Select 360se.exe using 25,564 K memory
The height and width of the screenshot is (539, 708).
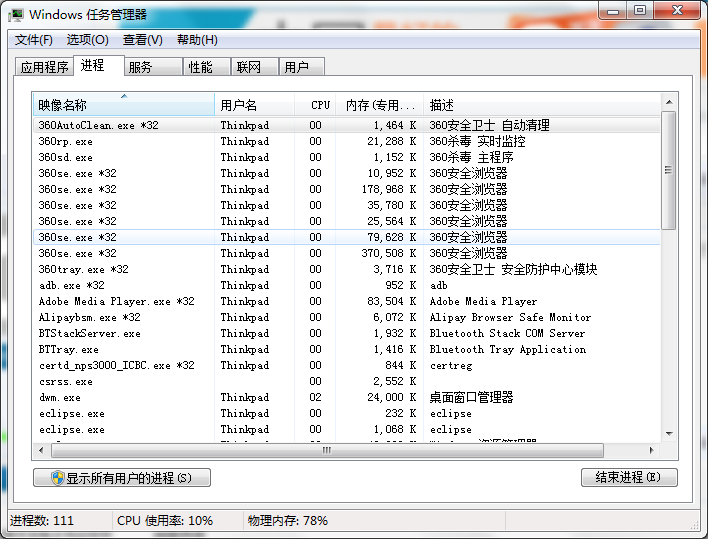pos(347,221)
